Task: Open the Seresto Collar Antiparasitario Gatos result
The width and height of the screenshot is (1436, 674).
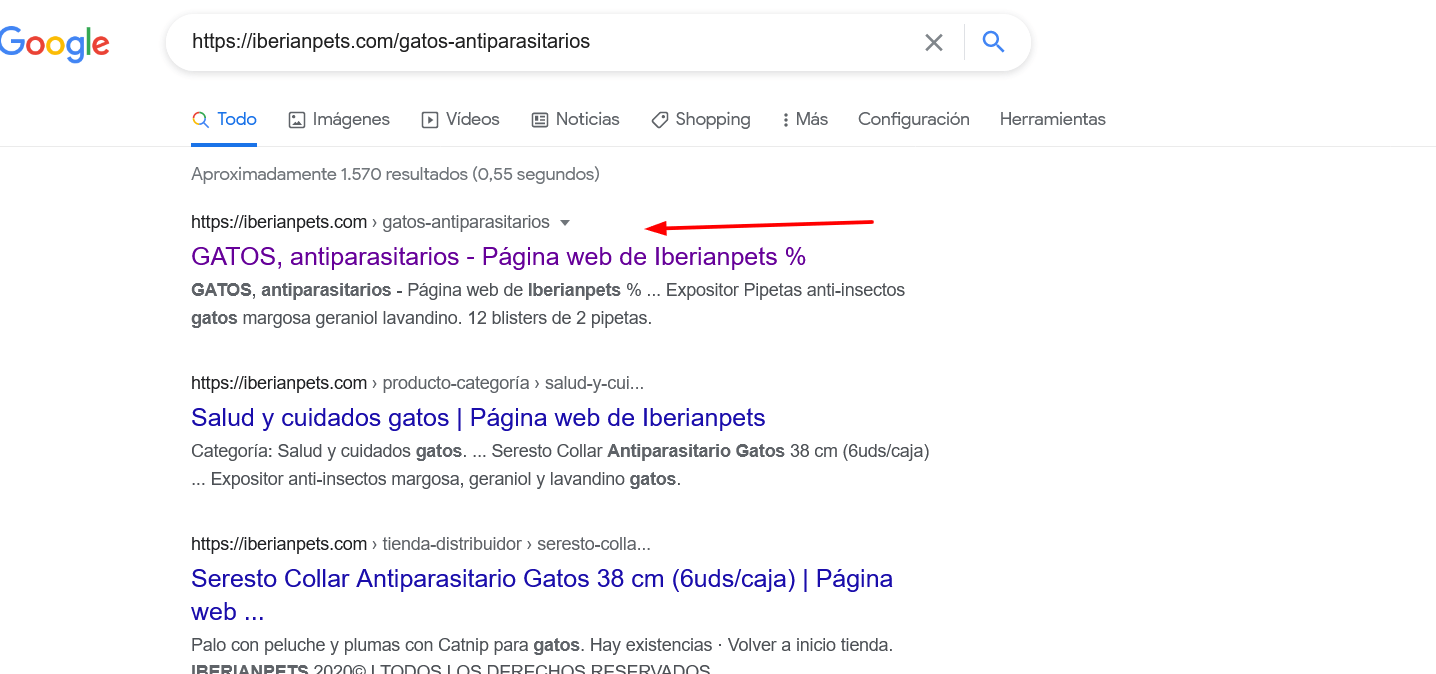Action: (542, 595)
